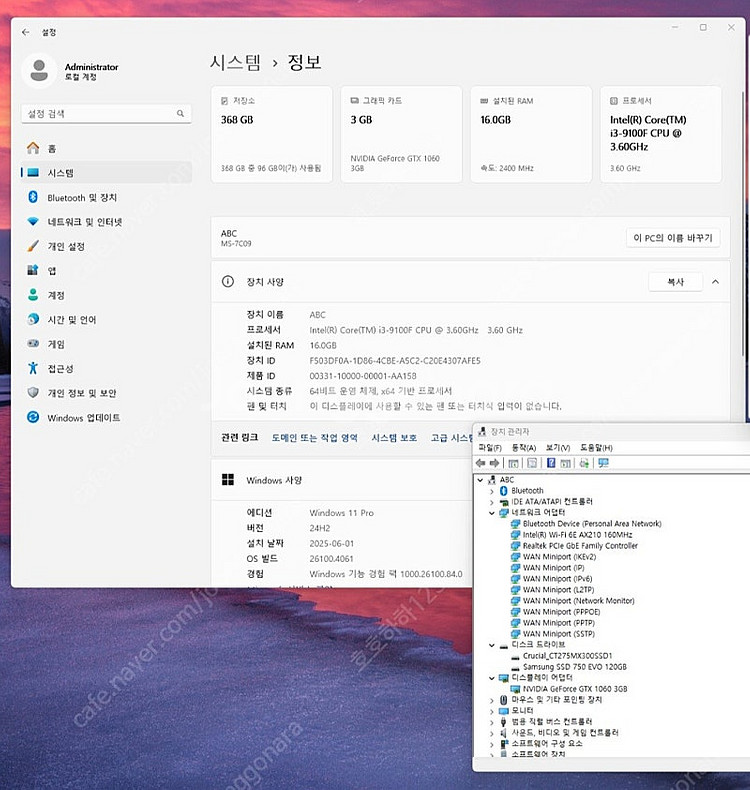Open the 그래픽 카드 3 GB card
750x790 pixels.
[401, 134]
